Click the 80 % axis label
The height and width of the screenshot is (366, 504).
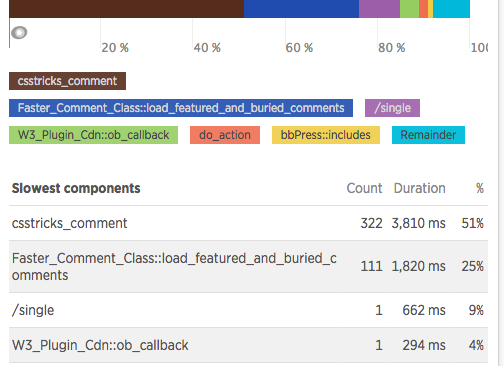coord(392,48)
